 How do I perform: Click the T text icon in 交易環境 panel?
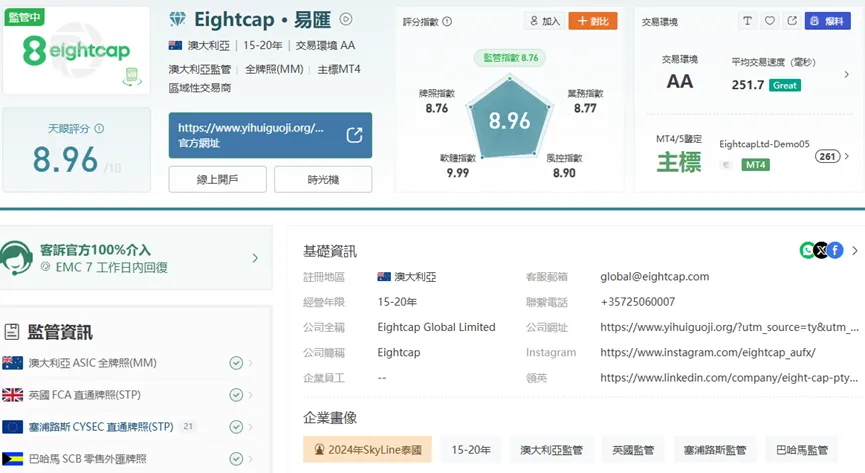tap(747, 21)
